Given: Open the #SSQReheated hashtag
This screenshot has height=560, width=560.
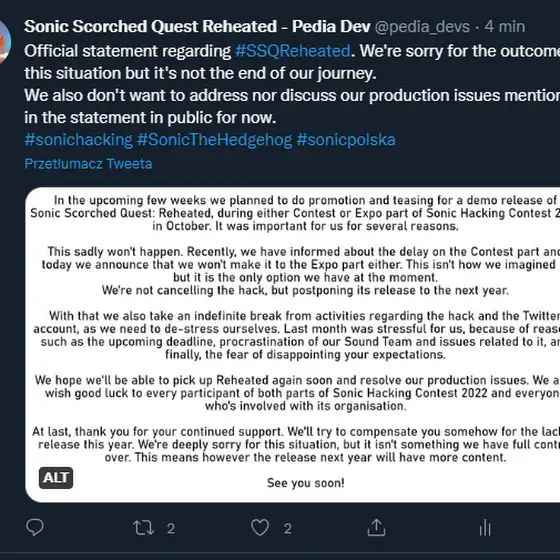Looking at the screenshot, I should tap(292, 51).
